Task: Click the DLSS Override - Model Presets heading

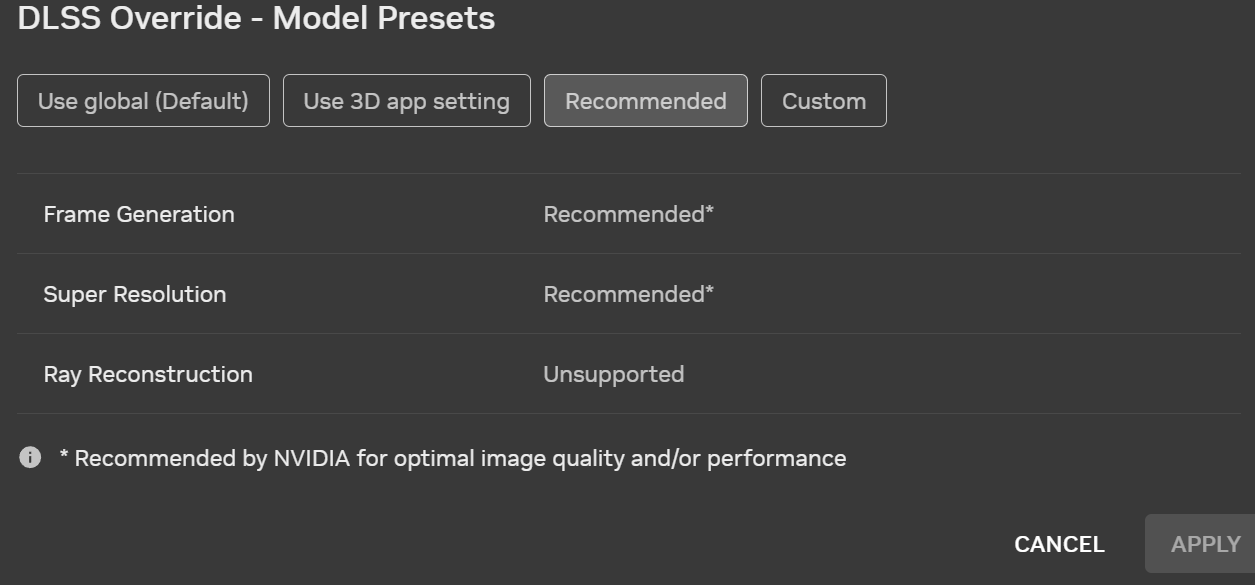Action: click(256, 18)
